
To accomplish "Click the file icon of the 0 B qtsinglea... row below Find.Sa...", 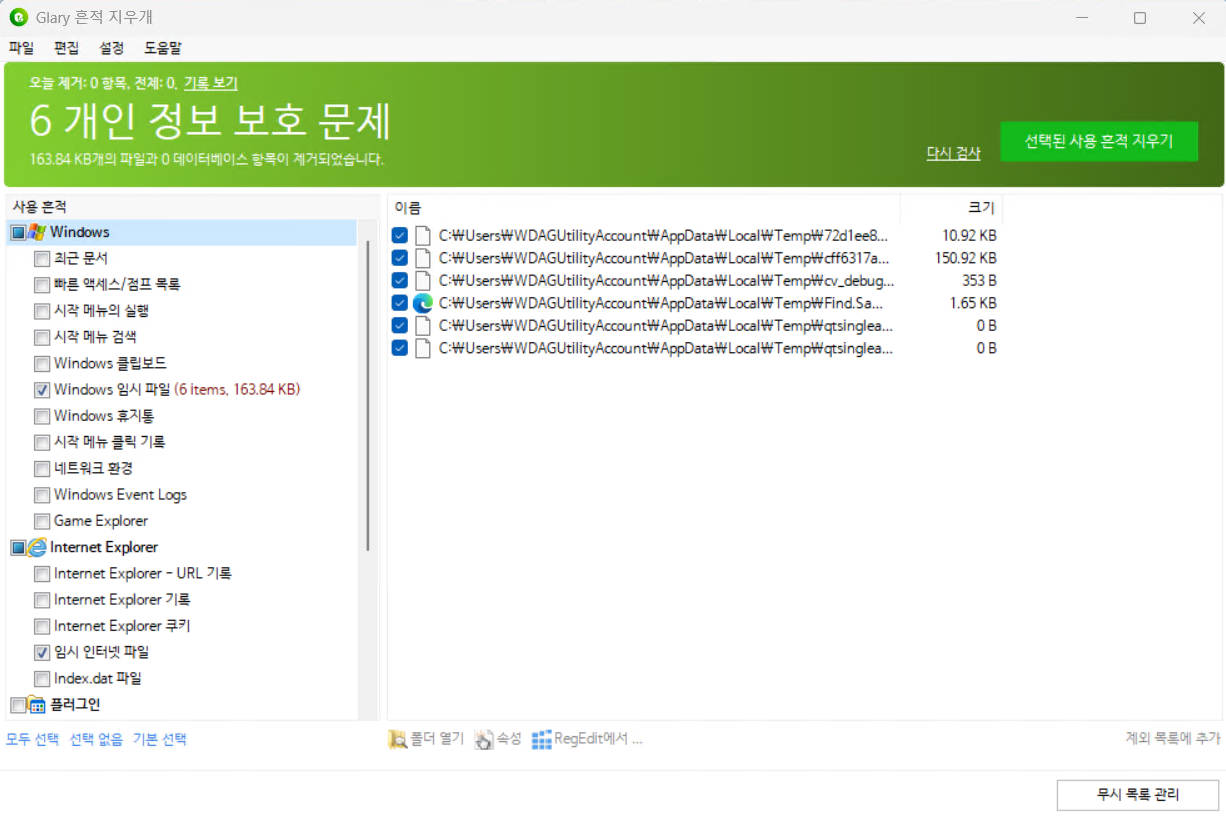I will pos(422,326).
